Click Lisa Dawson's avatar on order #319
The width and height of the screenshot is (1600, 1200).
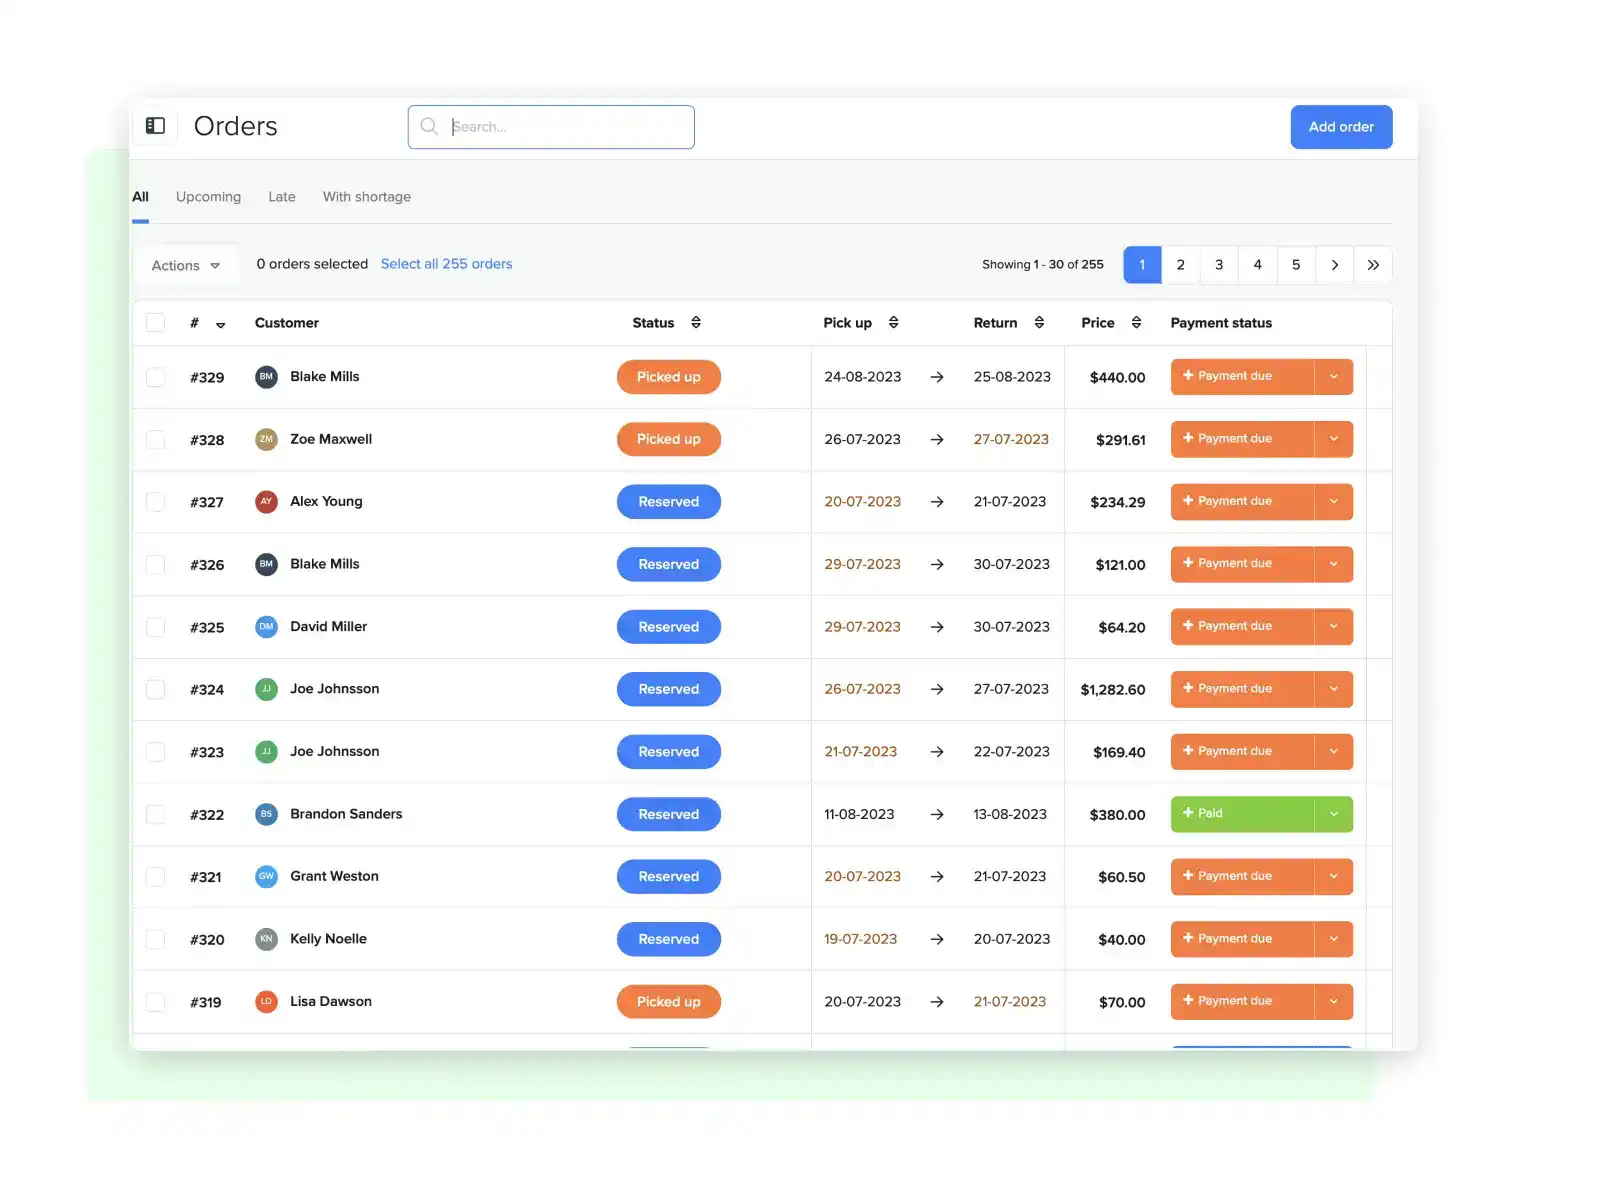tap(266, 1001)
